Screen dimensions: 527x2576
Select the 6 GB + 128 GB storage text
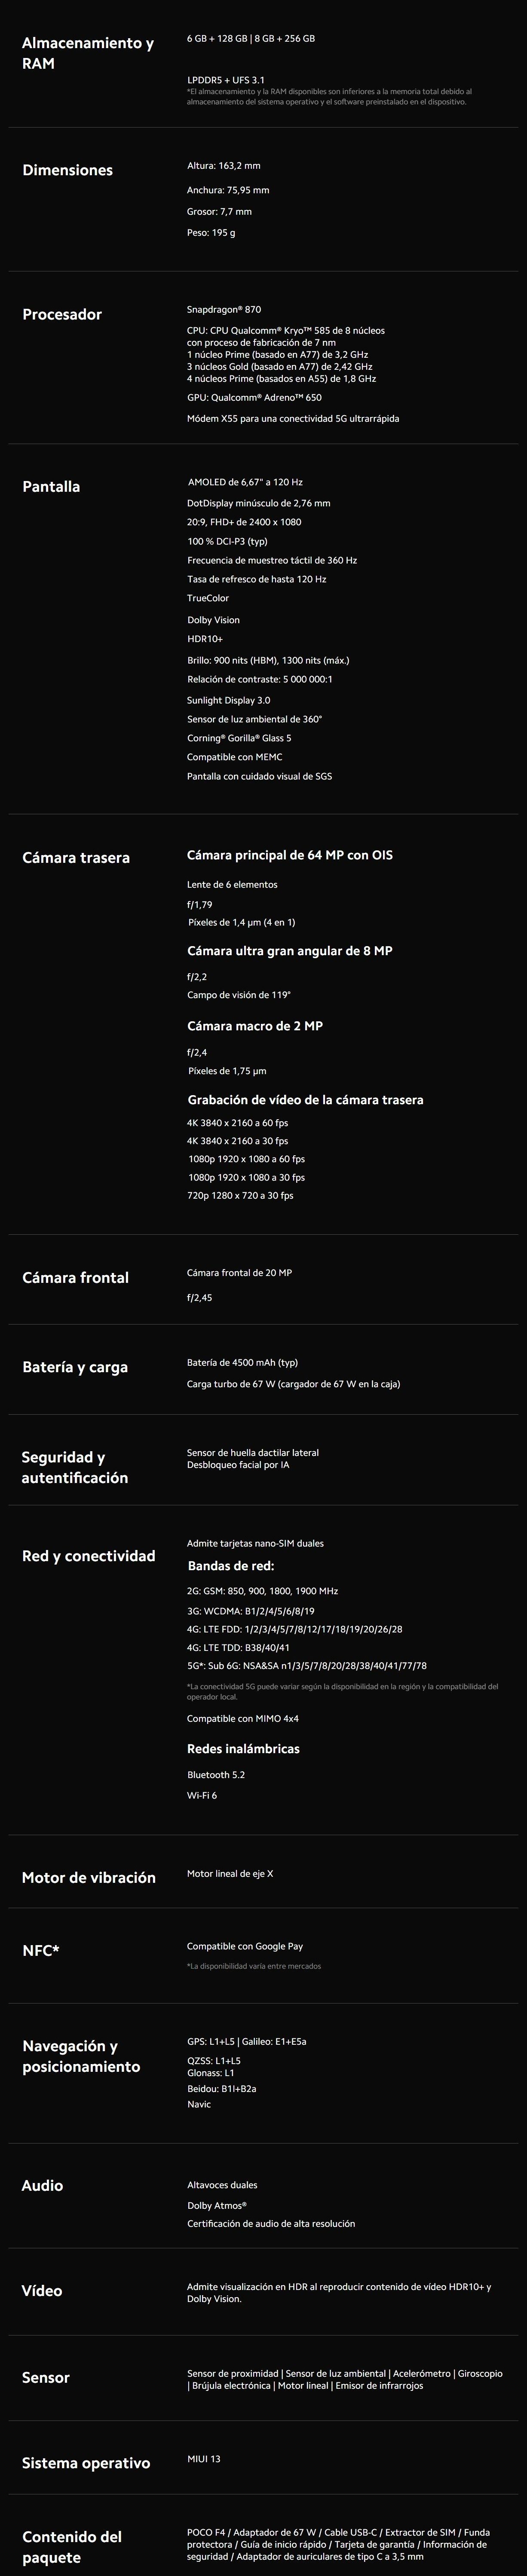217,38
